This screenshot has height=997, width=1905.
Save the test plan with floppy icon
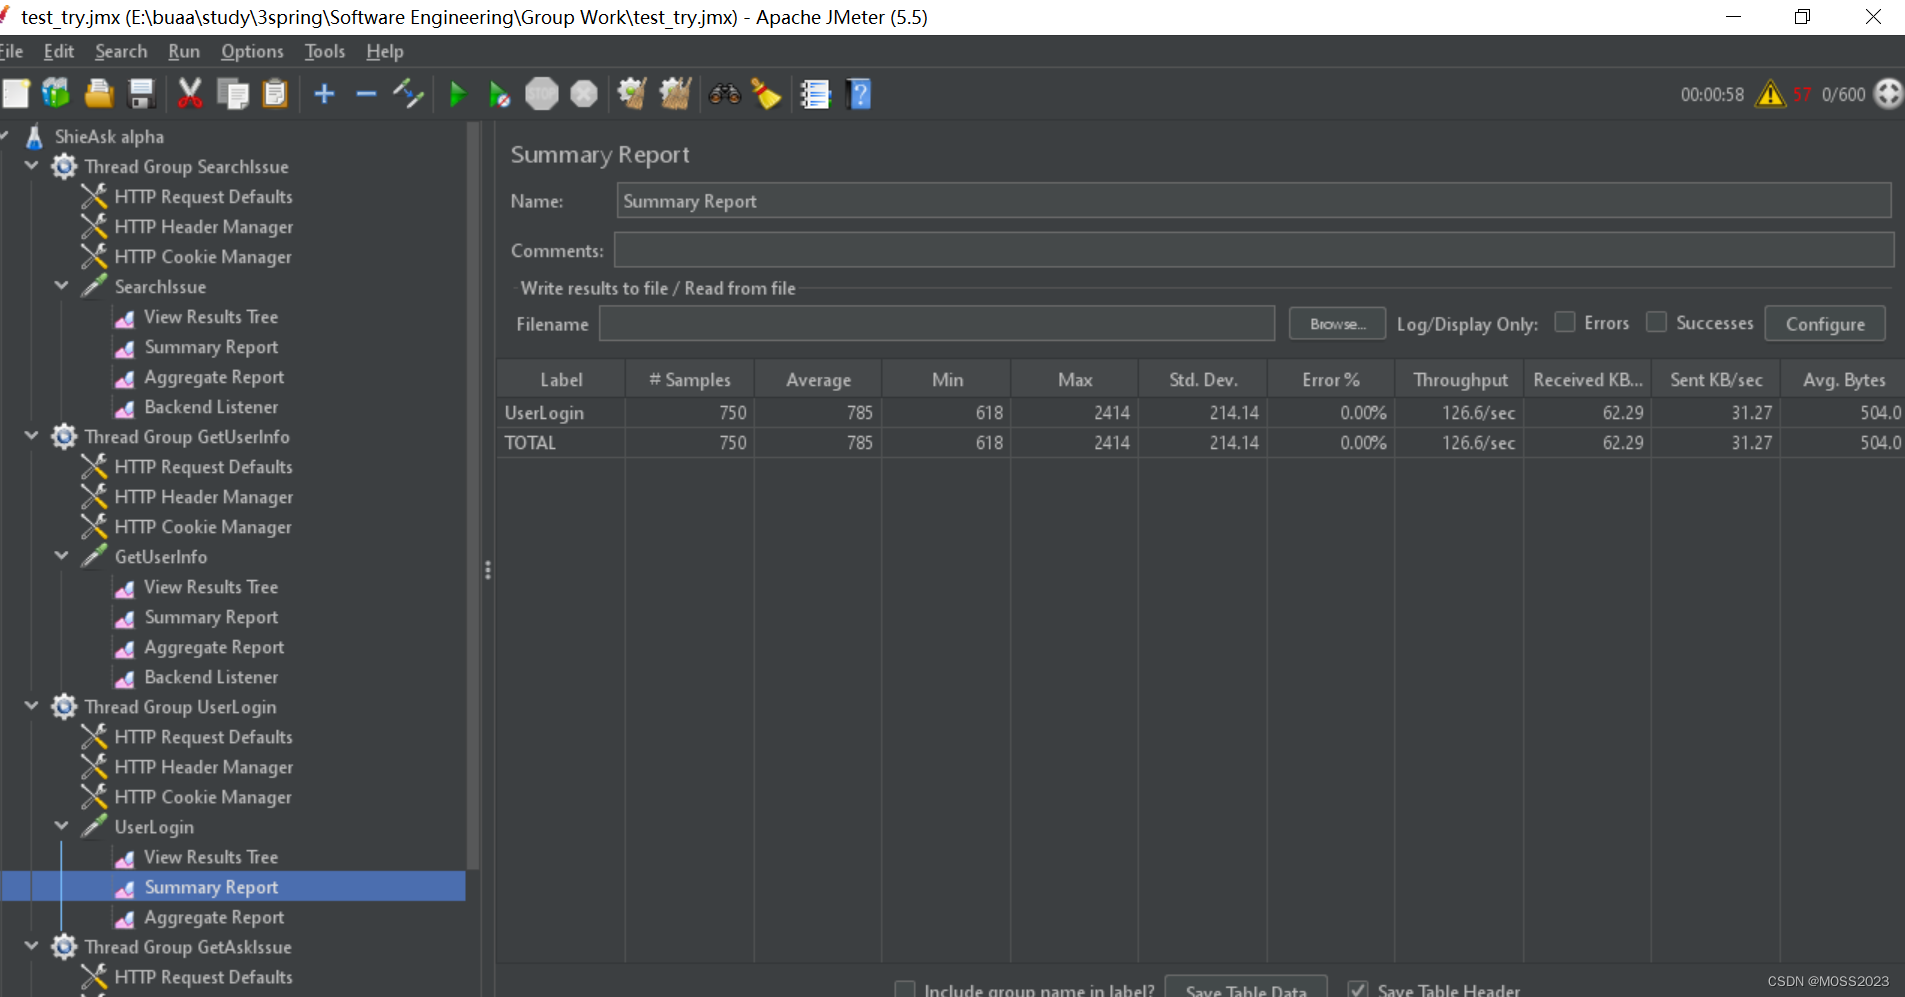[142, 94]
